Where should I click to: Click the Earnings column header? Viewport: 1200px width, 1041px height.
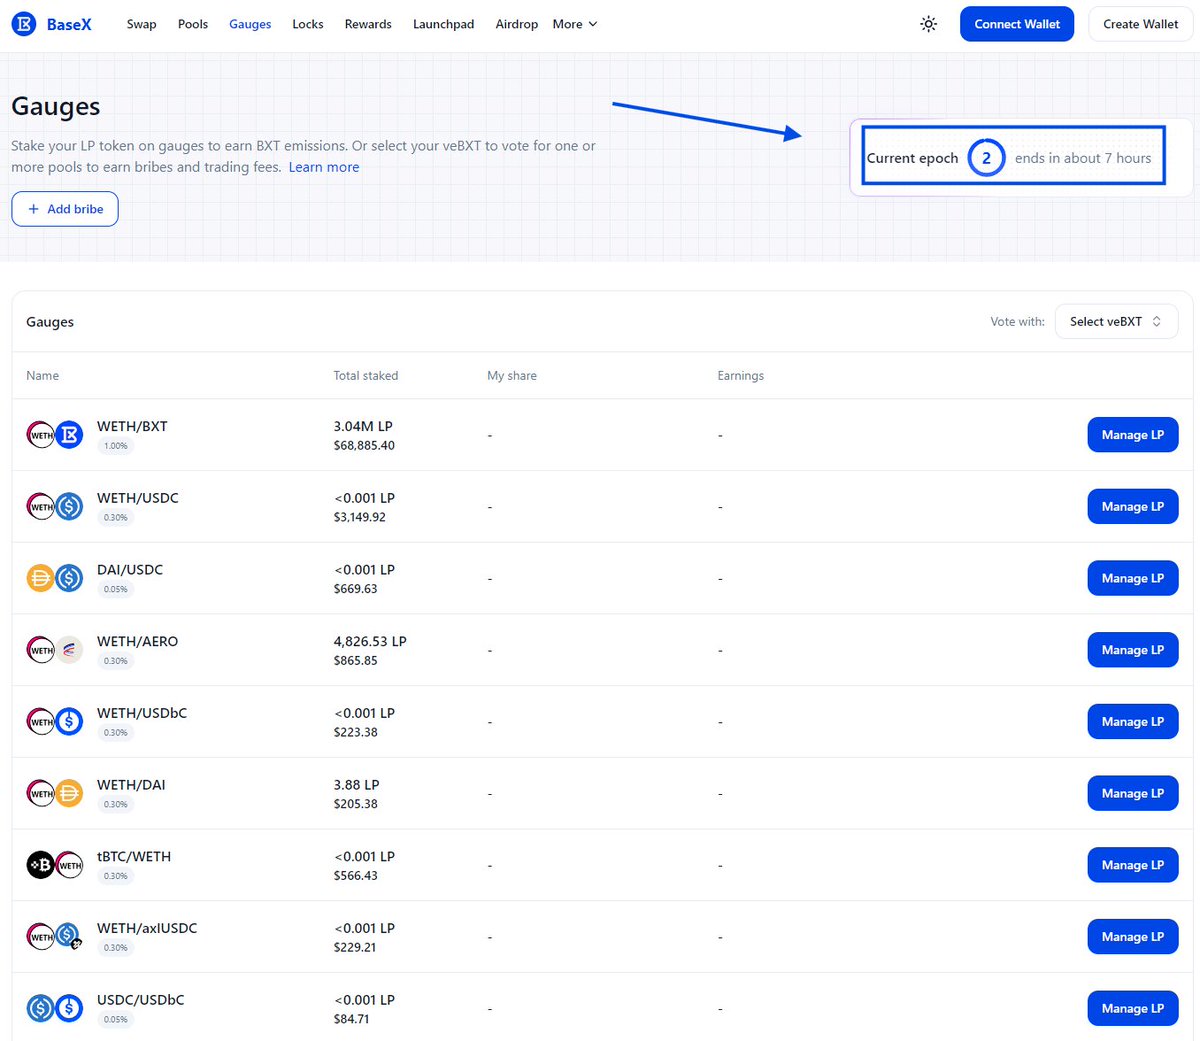(x=741, y=376)
